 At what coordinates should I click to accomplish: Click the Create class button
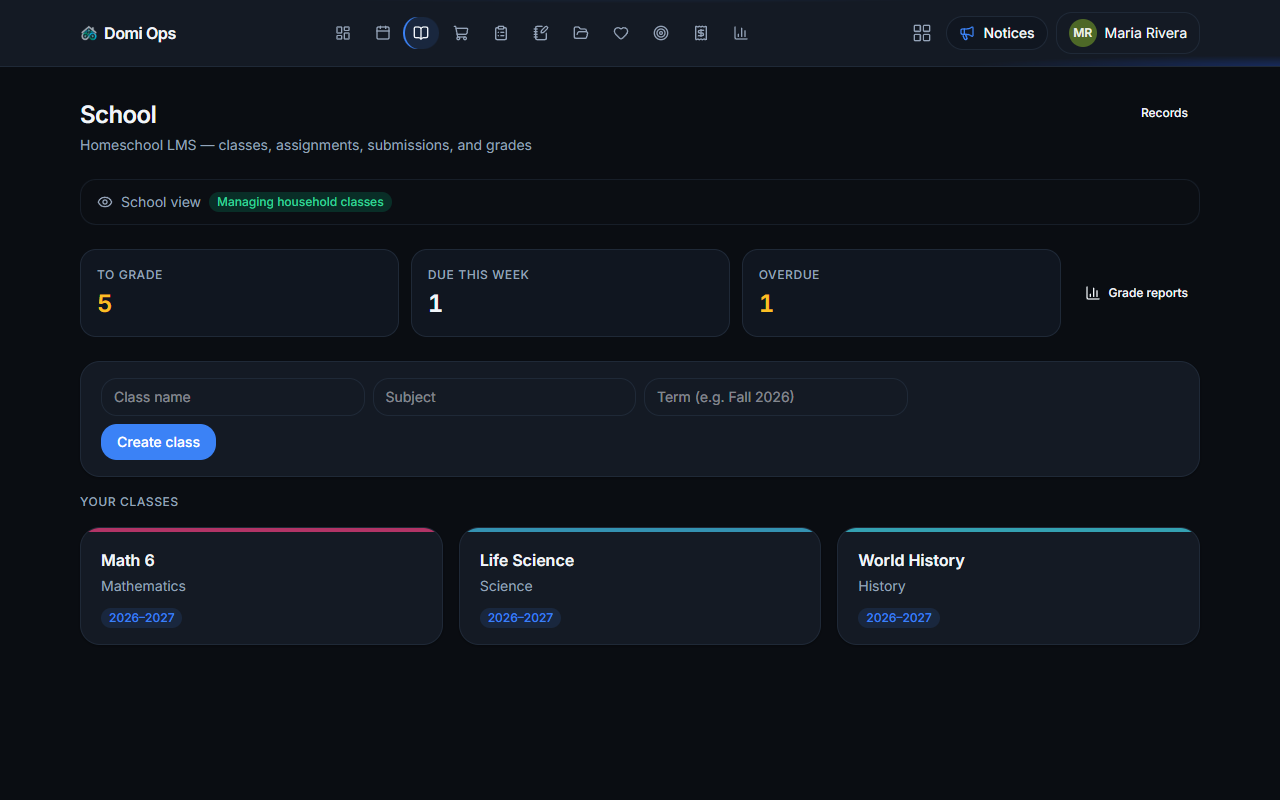pos(158,442)
